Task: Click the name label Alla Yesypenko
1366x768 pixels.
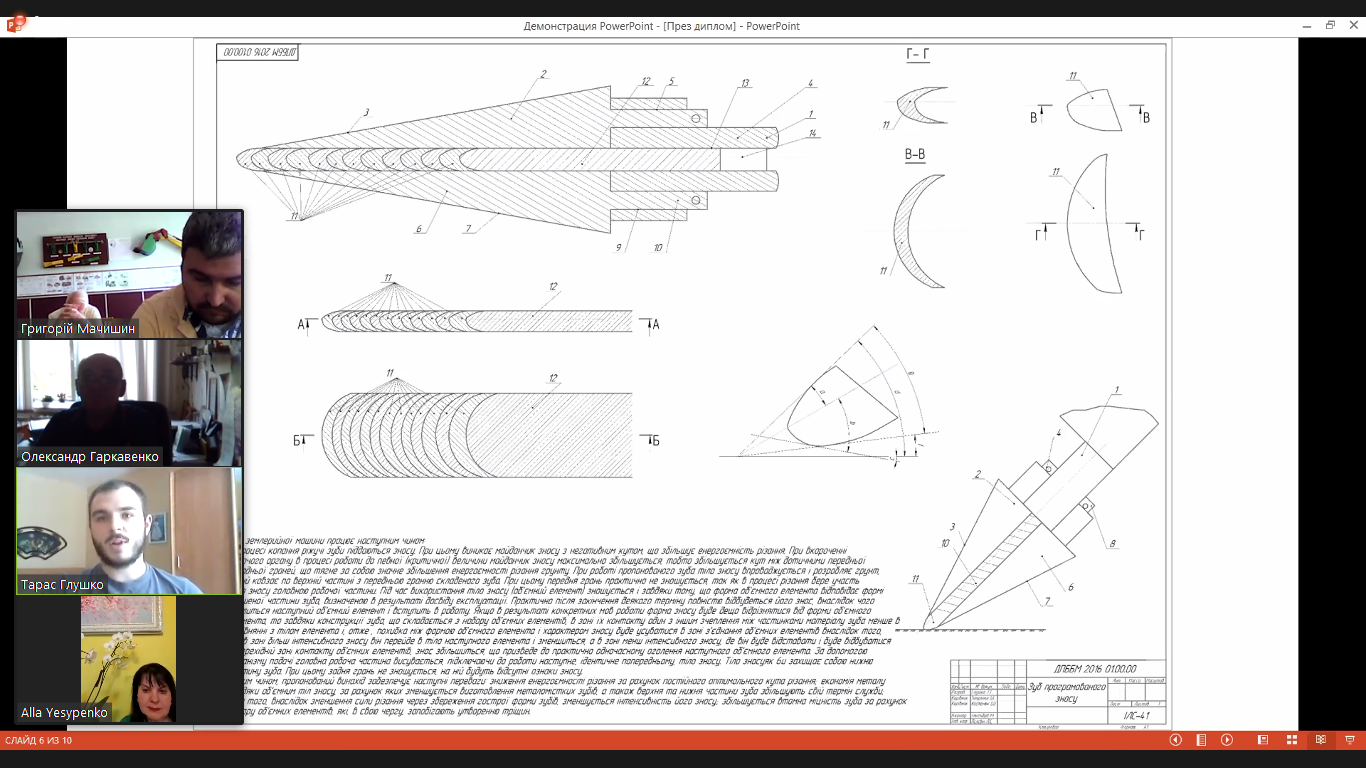Action: [64, 713]
